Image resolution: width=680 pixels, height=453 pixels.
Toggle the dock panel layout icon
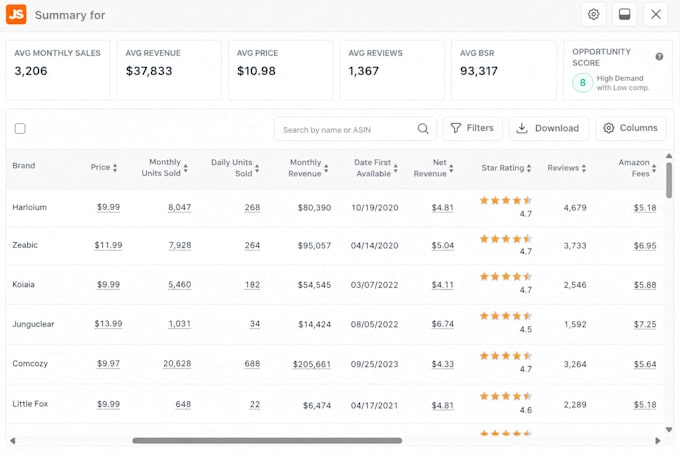[x=624, y=14]
